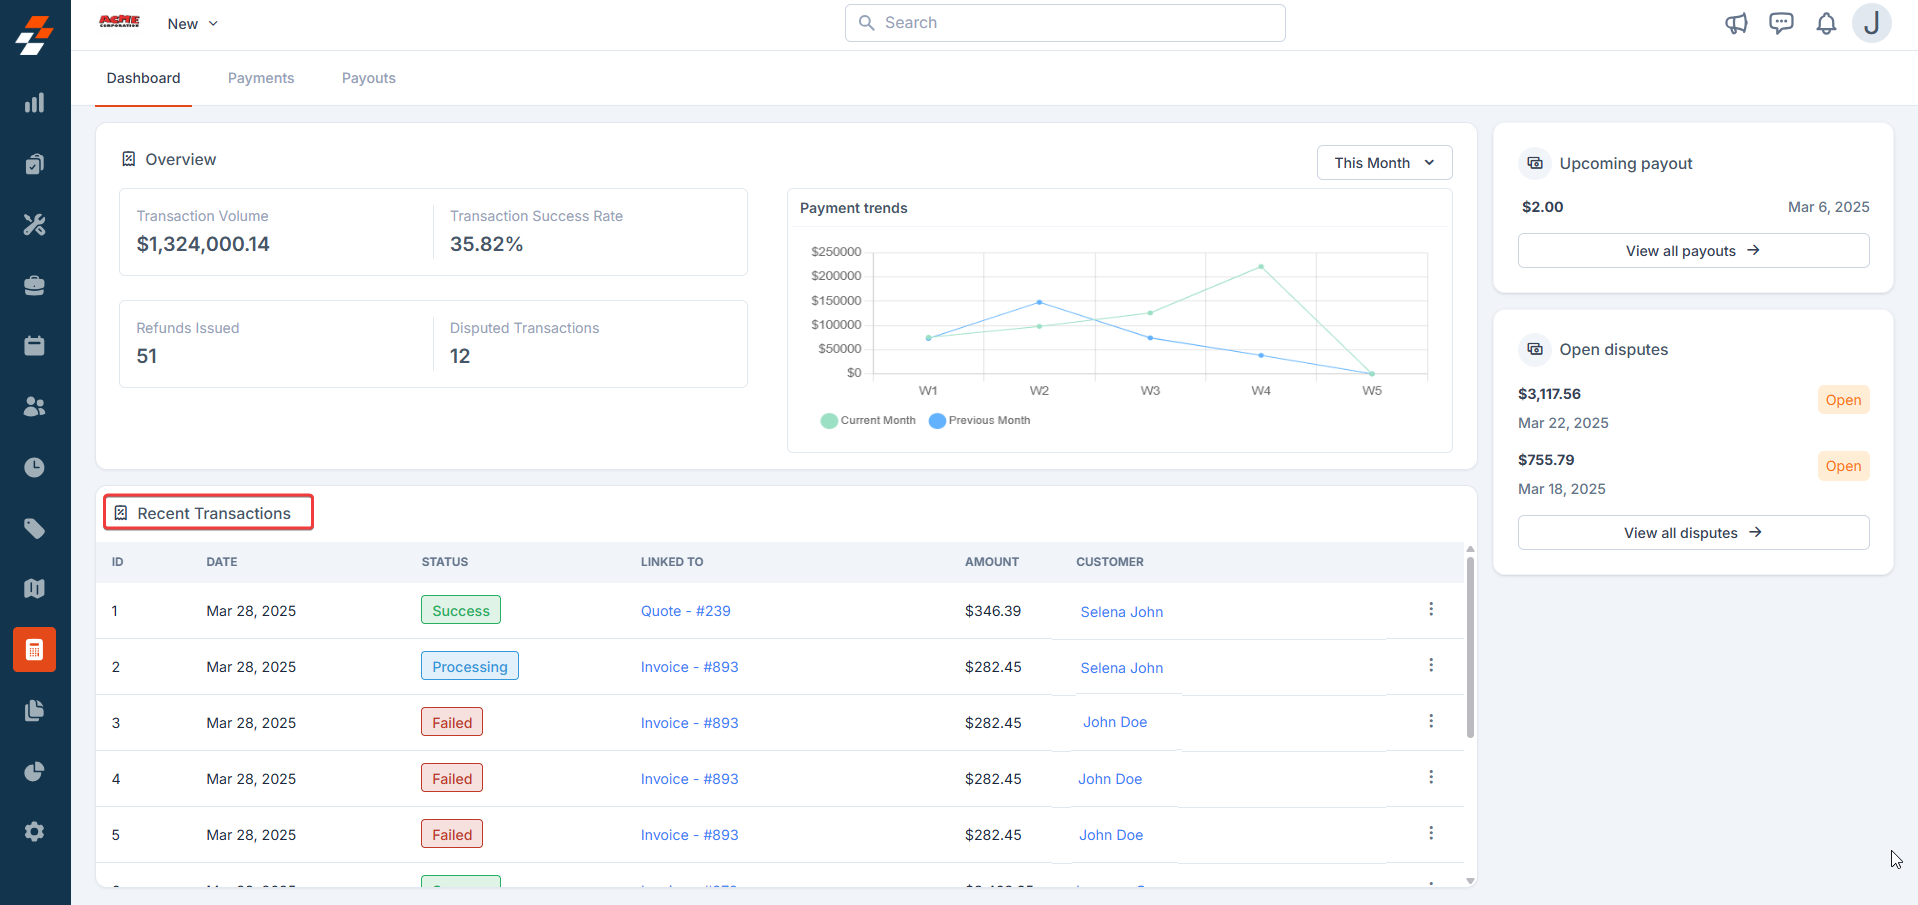Open the bar chart sidebar icon
This screenshot has height=905, width=1918.
pos(35,103)
